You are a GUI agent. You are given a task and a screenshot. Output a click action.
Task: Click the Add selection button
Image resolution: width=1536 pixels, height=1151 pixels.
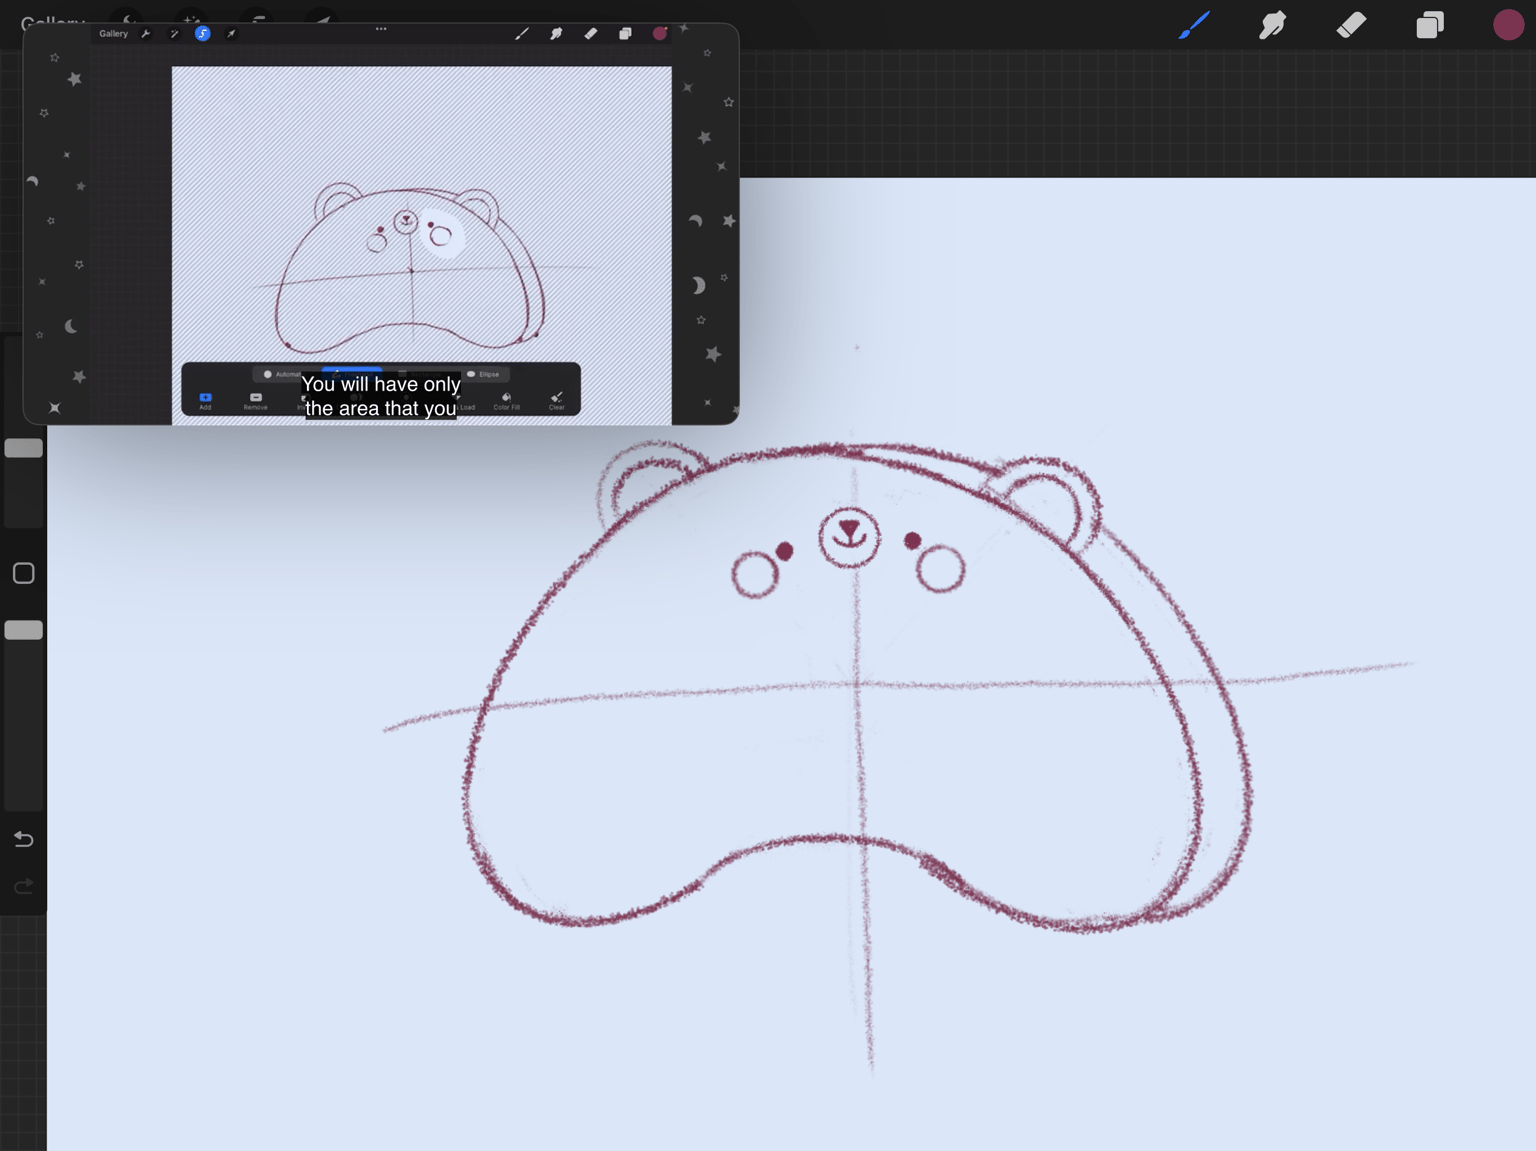[205, 401]
